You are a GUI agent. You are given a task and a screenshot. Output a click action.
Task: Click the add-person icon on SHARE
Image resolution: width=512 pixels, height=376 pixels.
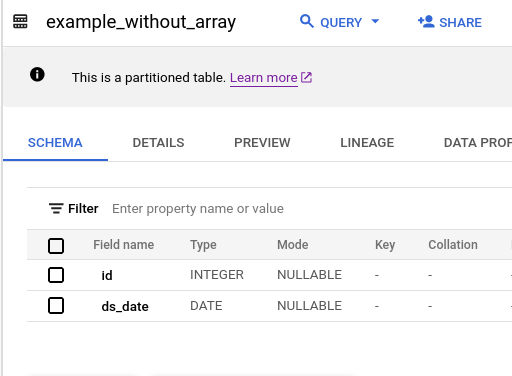pyautogui.click(x=426, y=22)
